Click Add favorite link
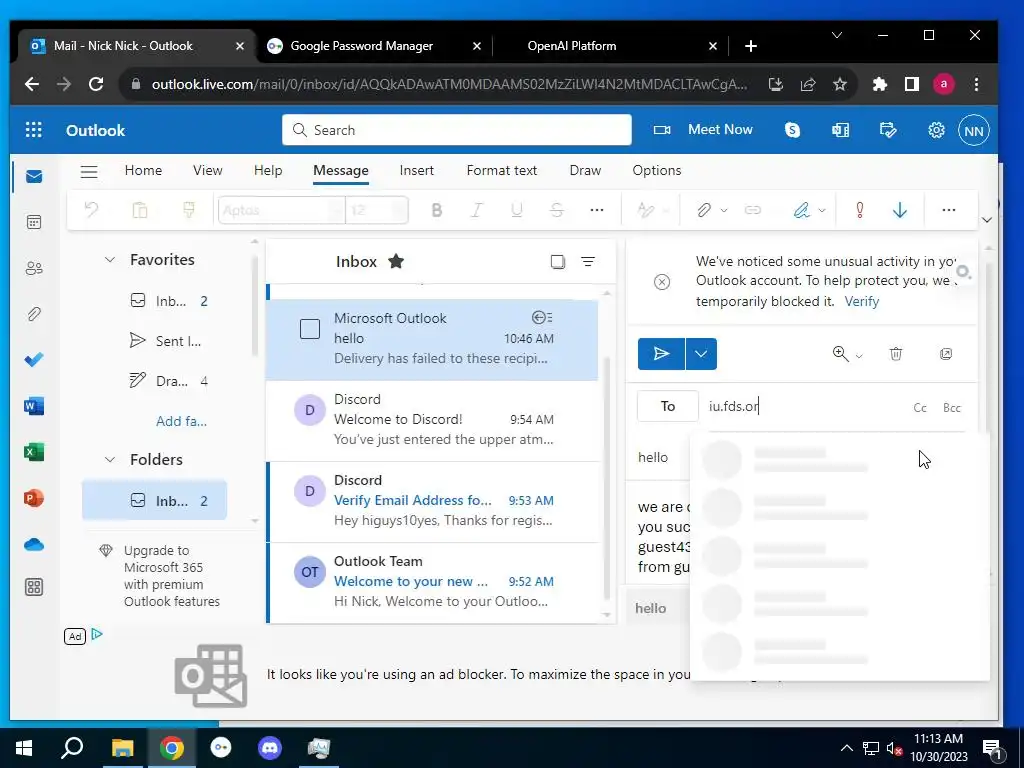The height and width of the screenshot is (768, 1024). pos(181,421)
